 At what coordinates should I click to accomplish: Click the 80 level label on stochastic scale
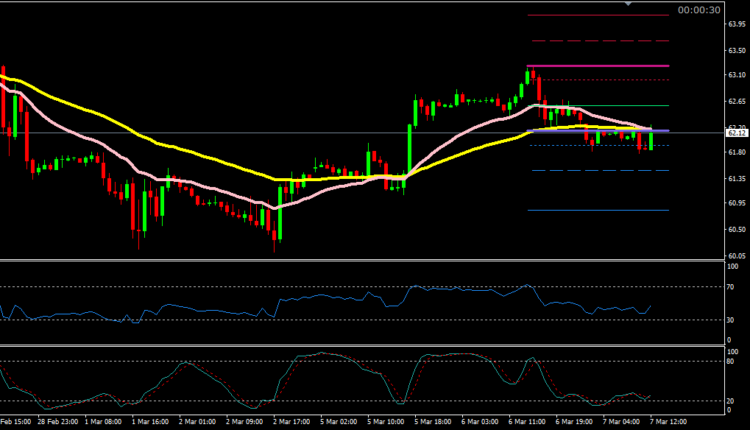tap(732, 363)
